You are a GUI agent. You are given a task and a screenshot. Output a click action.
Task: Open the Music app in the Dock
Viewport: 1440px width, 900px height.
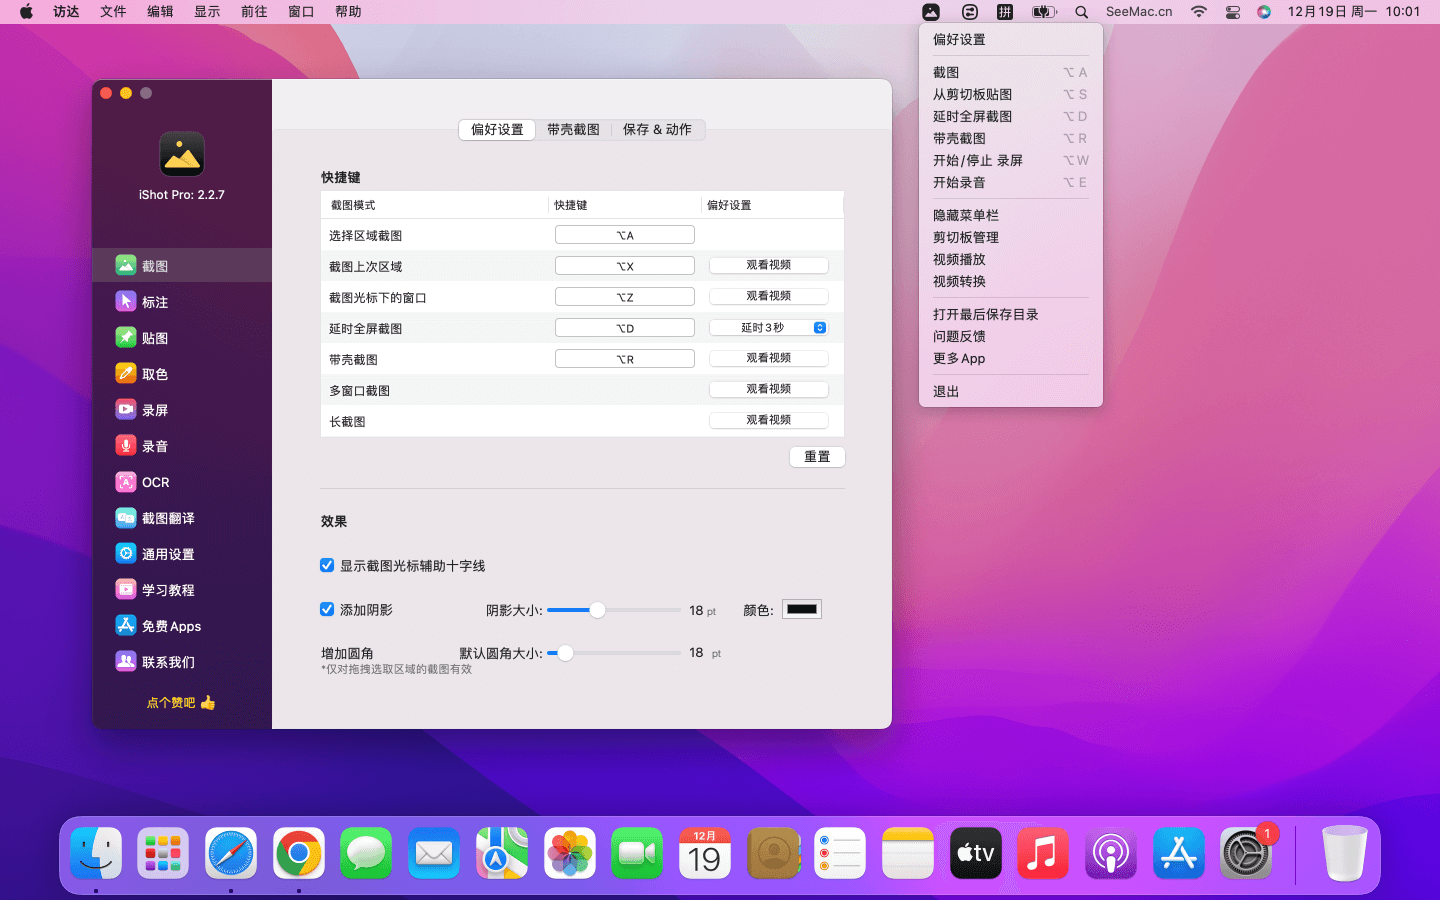tap(1043, 854)
